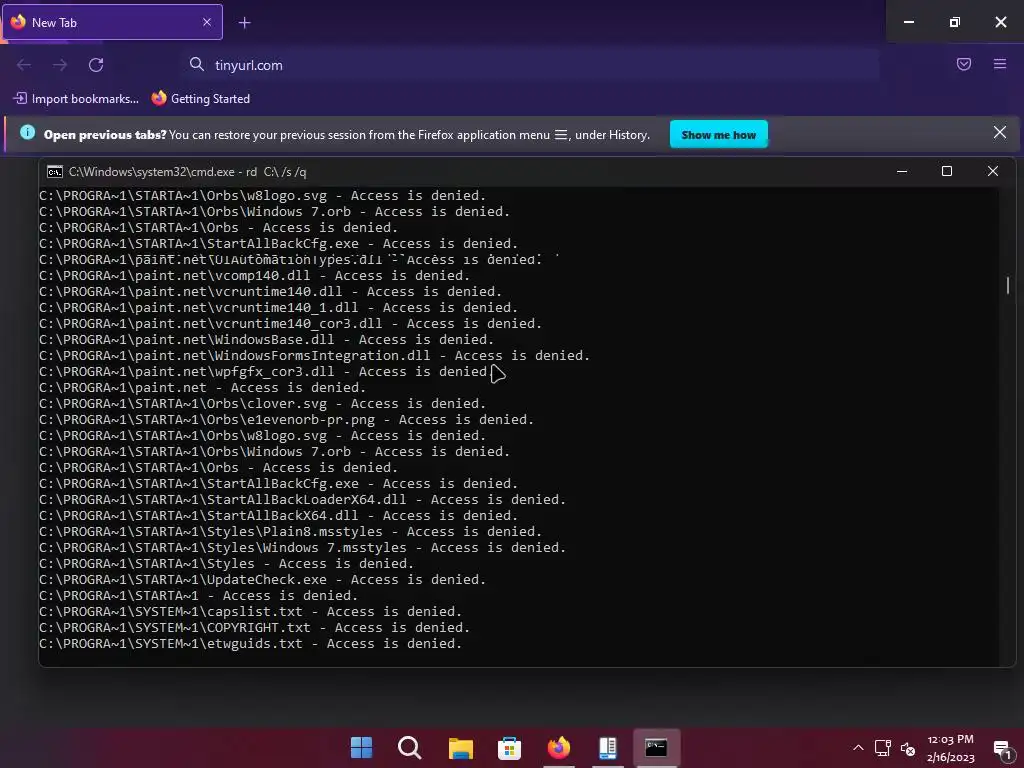
Task: Minimize the Firefox window
Action: 908,22
